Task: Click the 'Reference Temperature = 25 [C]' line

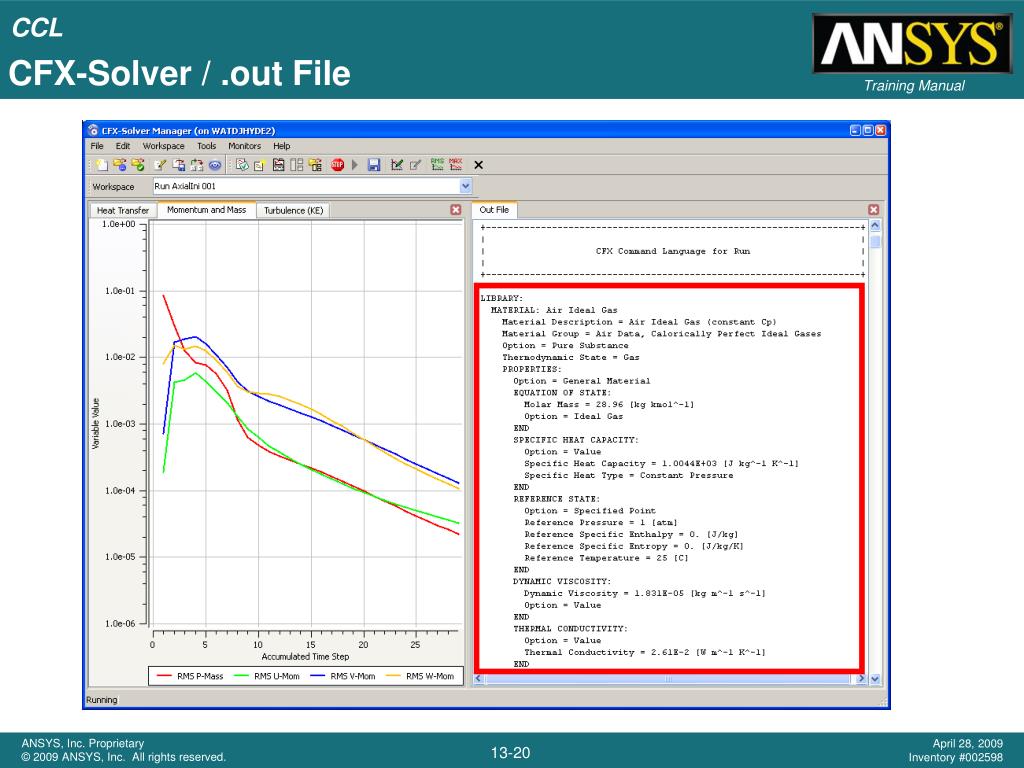Action: coord(606,558)
